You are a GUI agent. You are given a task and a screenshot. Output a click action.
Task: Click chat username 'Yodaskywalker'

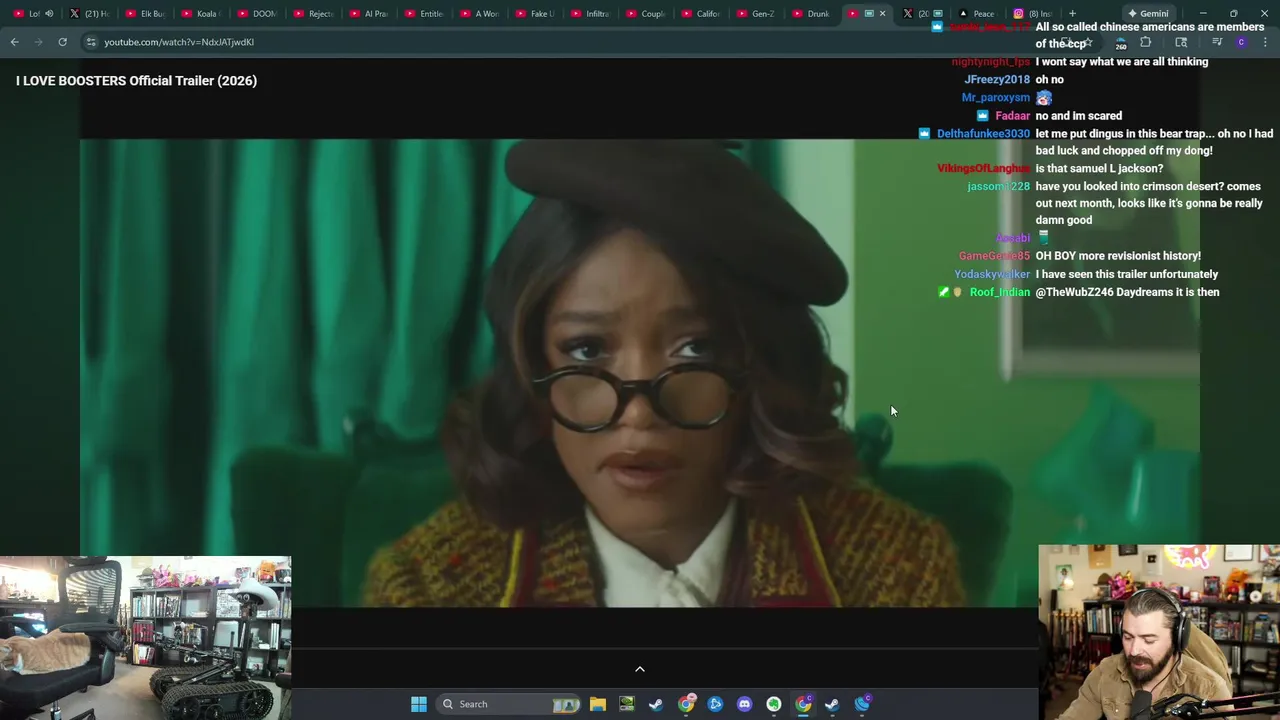pyautogui.click(x=992, y=274)
